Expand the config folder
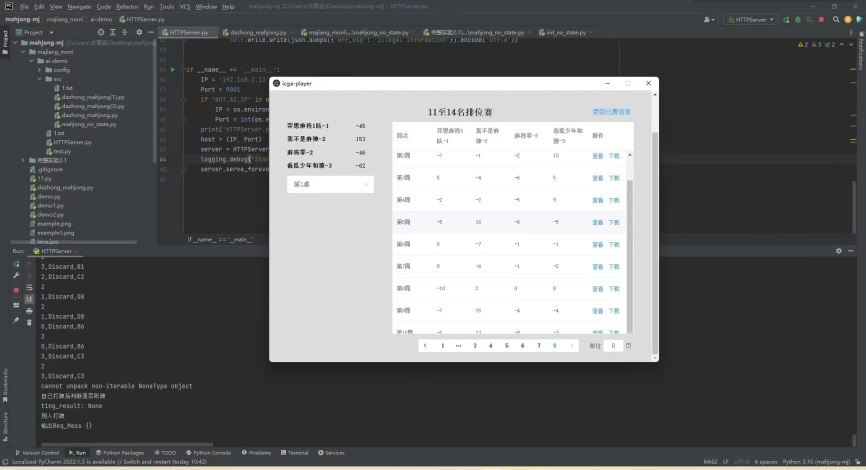Screen dimensions: 866x470 pos(40,70)
